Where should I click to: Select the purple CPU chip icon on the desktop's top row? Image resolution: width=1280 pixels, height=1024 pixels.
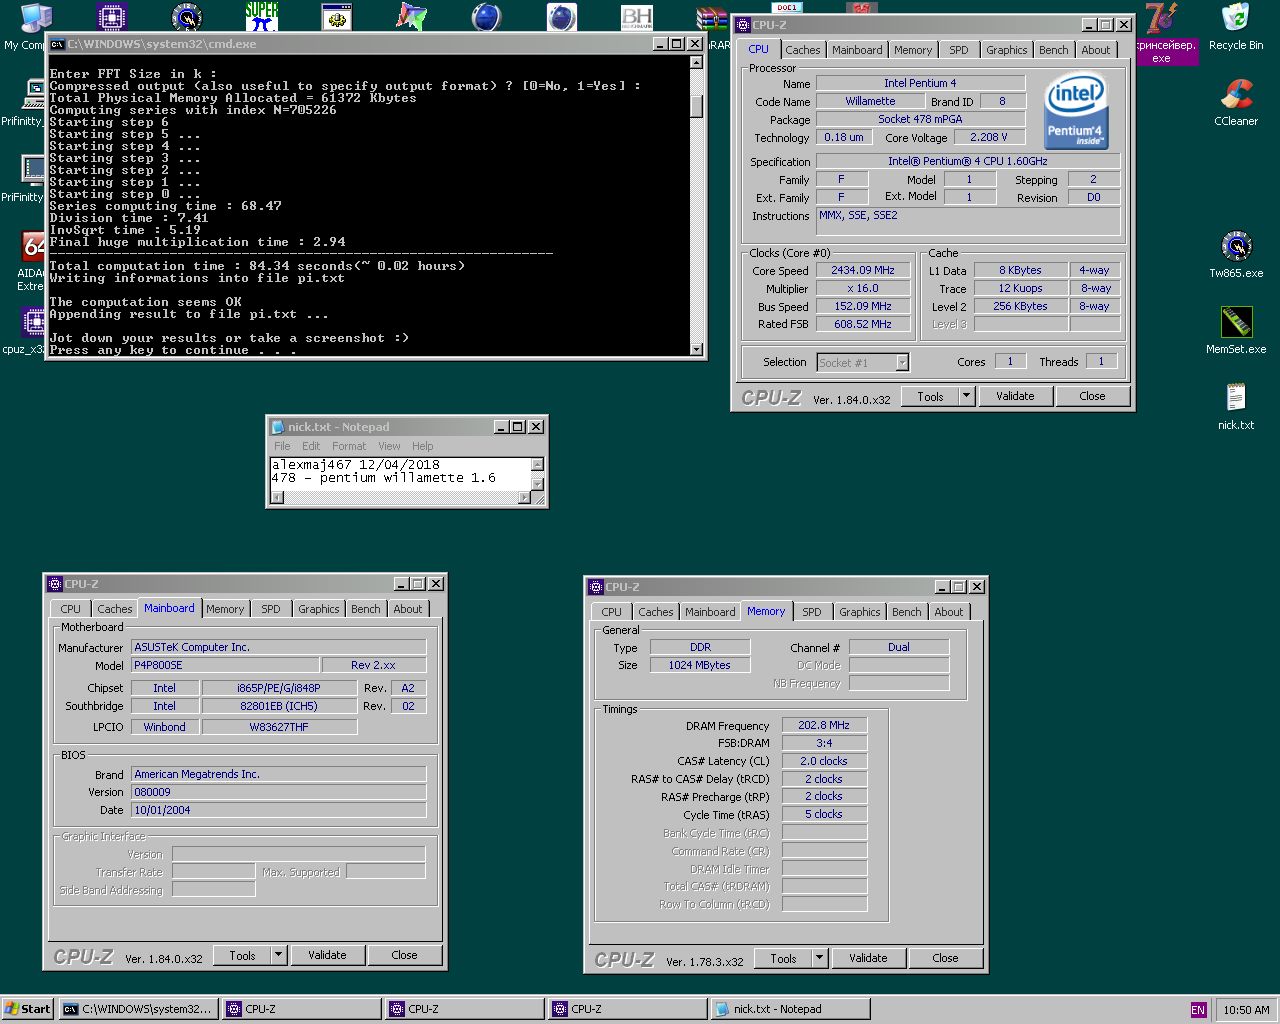(x=112, y=17)
